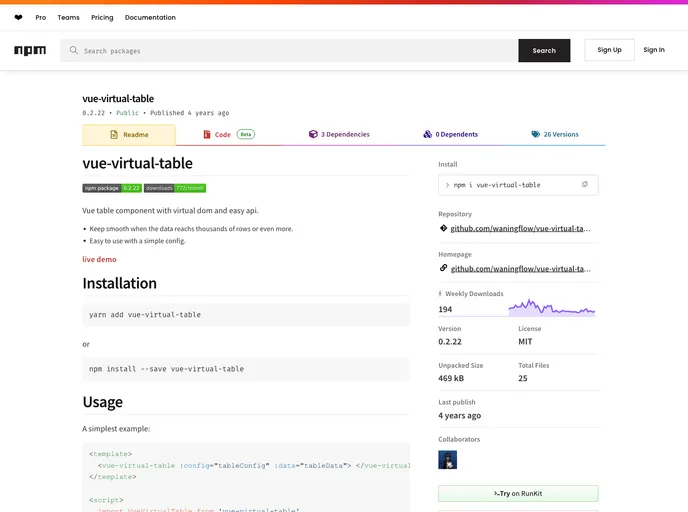Image resolution: width=688 pixels, height=512 pixels.
Task: Open the Pro menu item
Action: pos(41,18)
